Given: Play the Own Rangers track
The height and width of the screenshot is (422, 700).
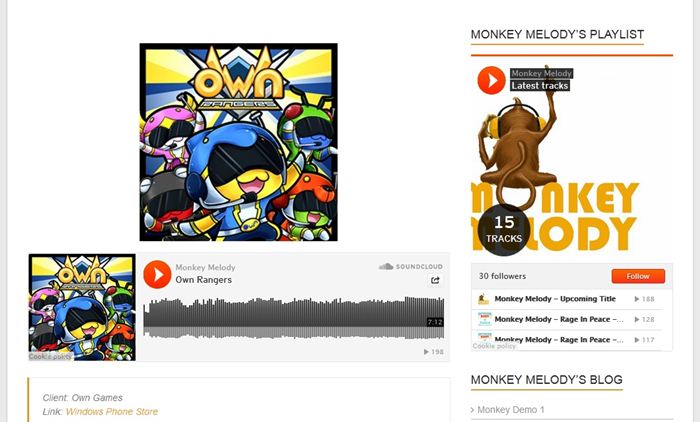Looking at the screenshot, I should (157, 274).
